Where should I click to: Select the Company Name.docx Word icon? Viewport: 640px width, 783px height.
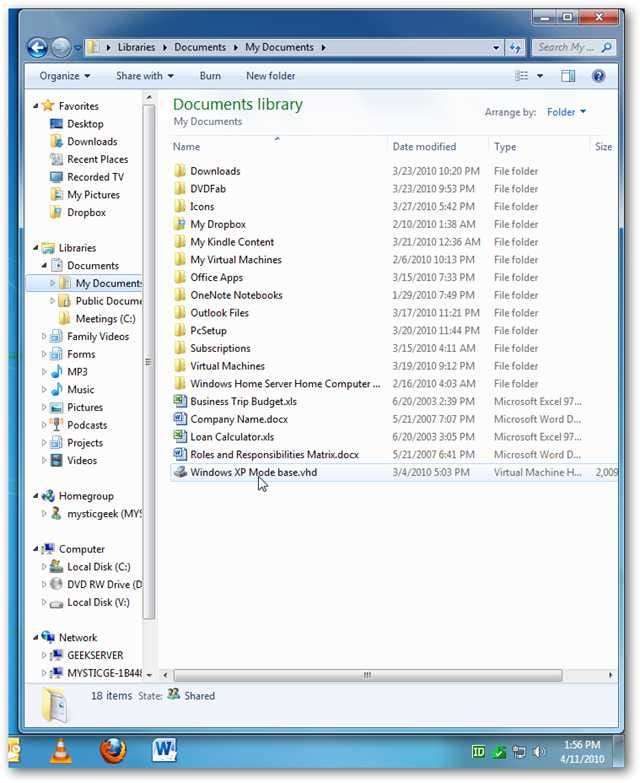click(x=180, y=418)
